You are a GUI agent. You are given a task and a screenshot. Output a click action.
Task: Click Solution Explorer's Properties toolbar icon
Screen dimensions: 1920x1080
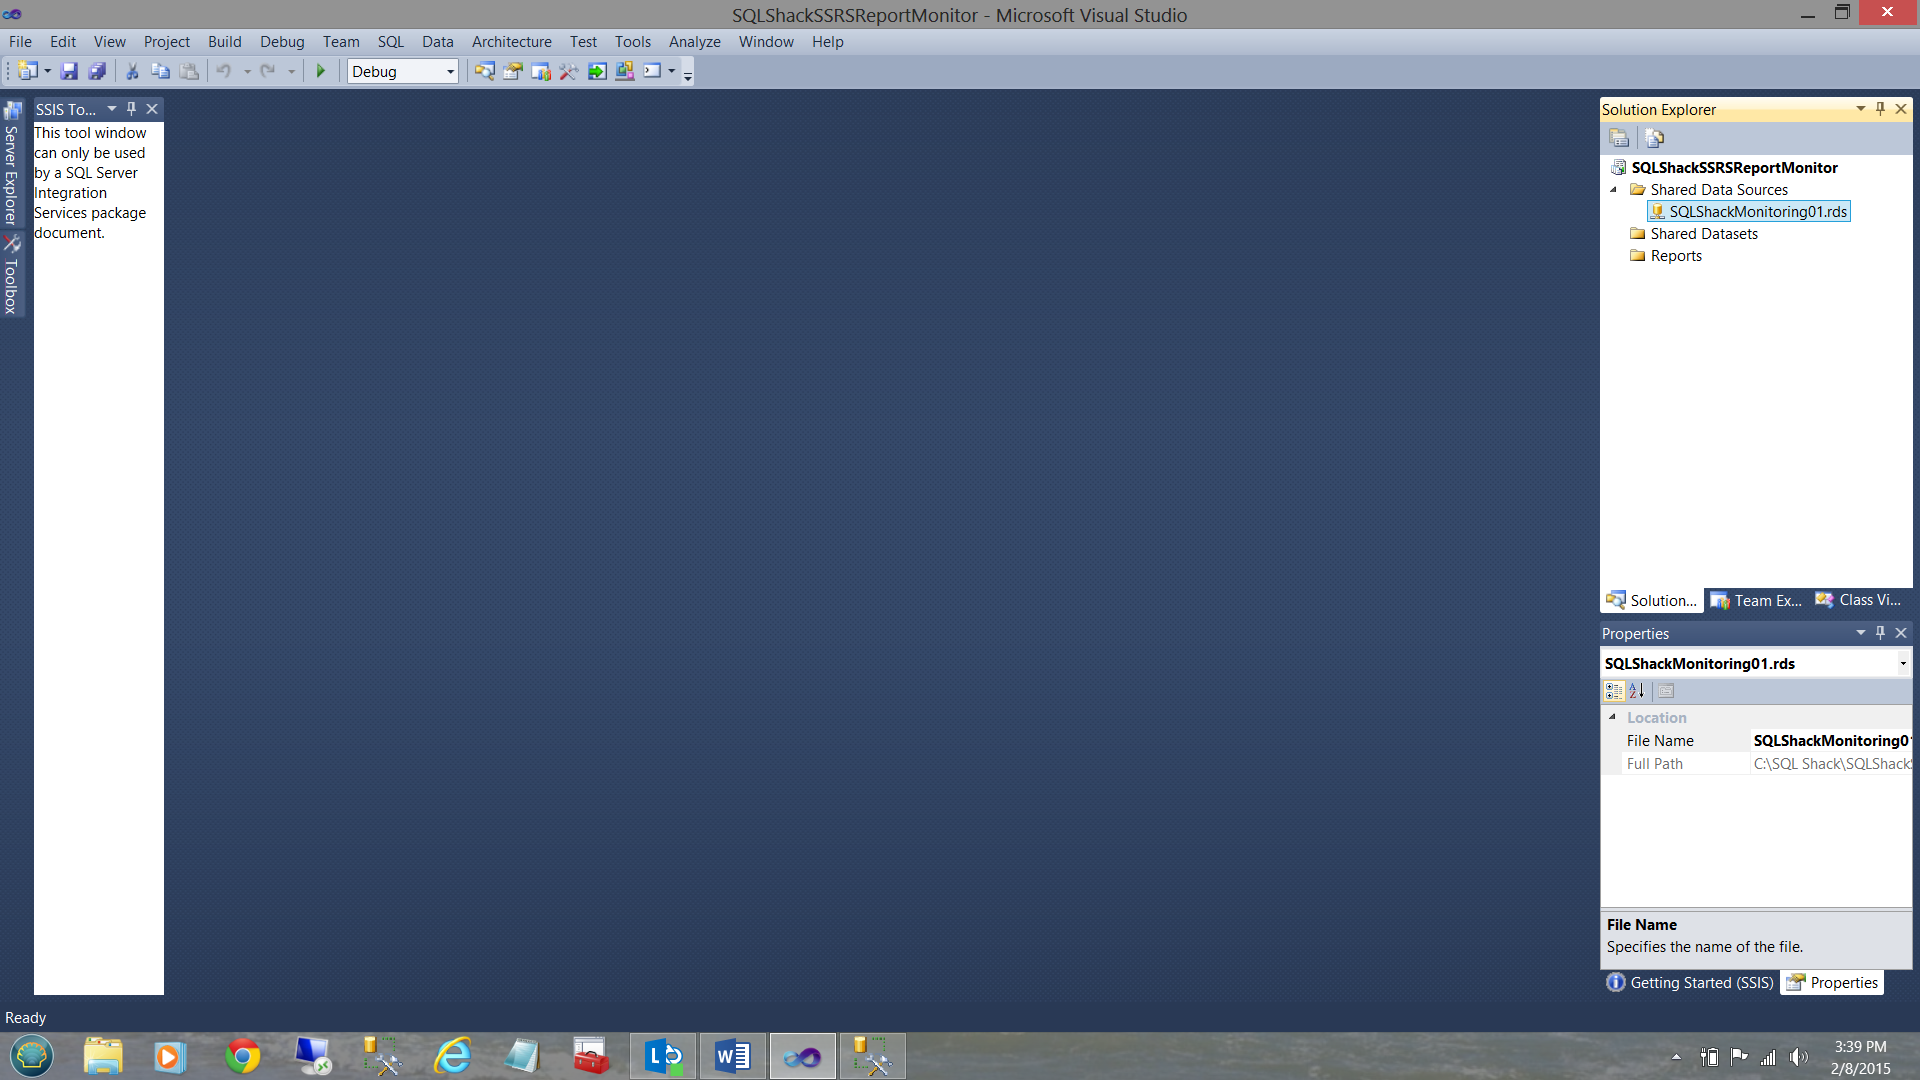[1619, 138]
